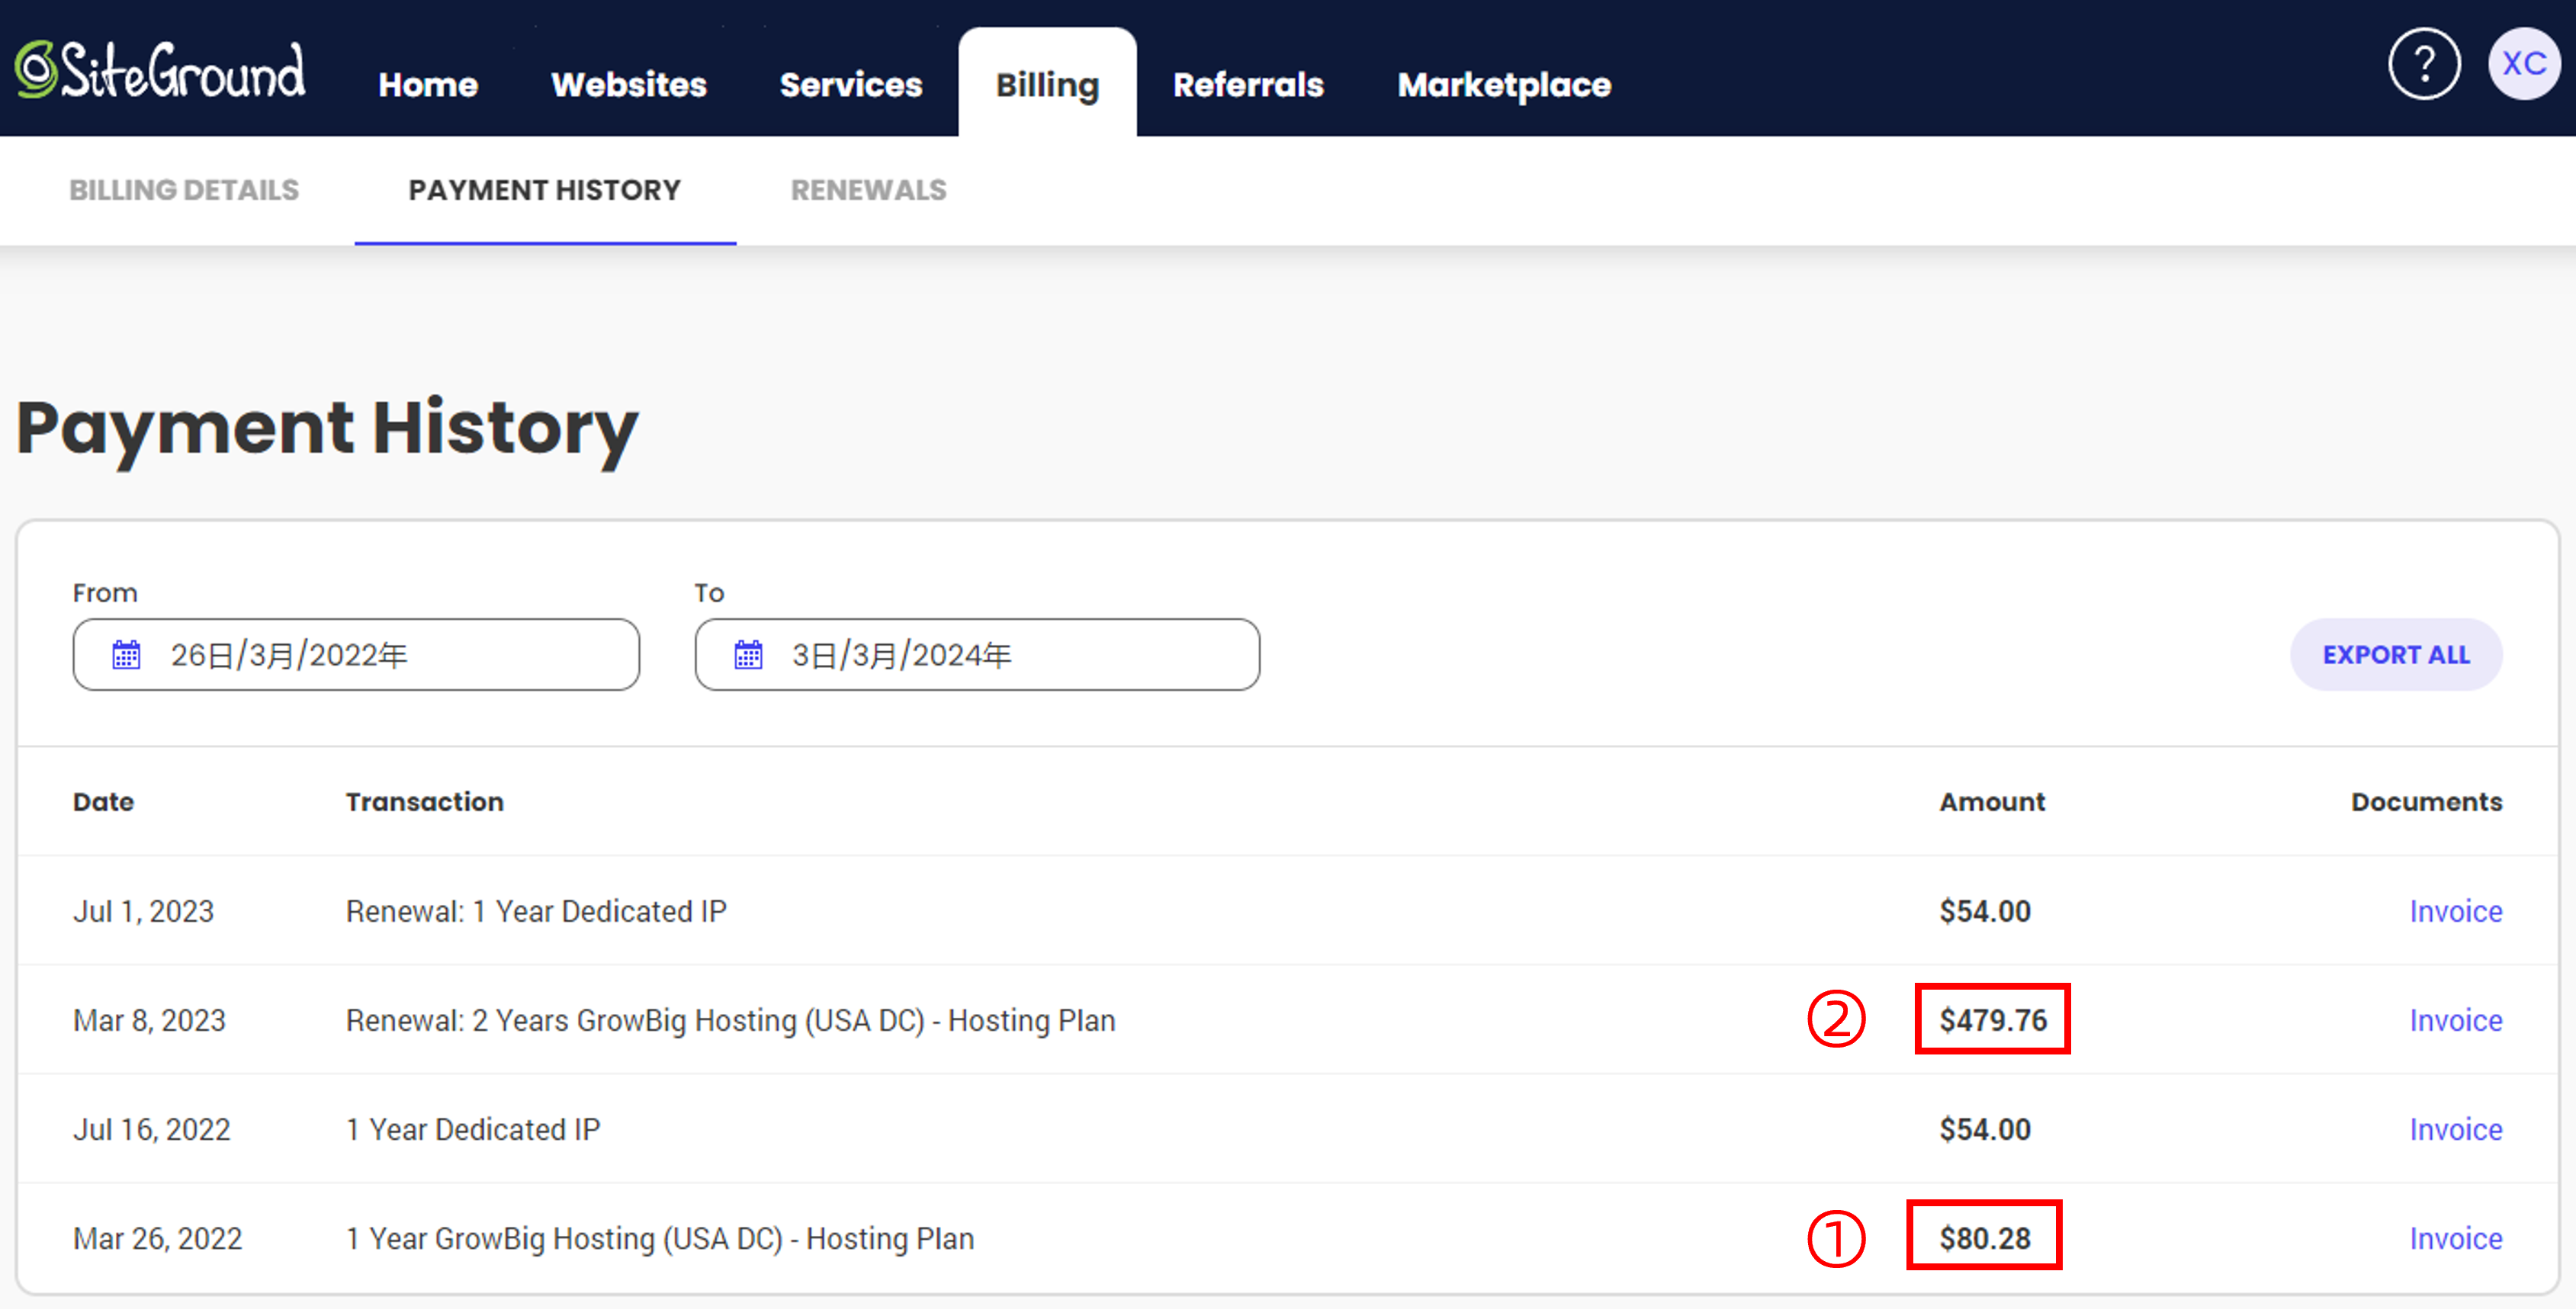Open the Home navigation tab
The image size is (2576, 1316).
tap(428, 85)
